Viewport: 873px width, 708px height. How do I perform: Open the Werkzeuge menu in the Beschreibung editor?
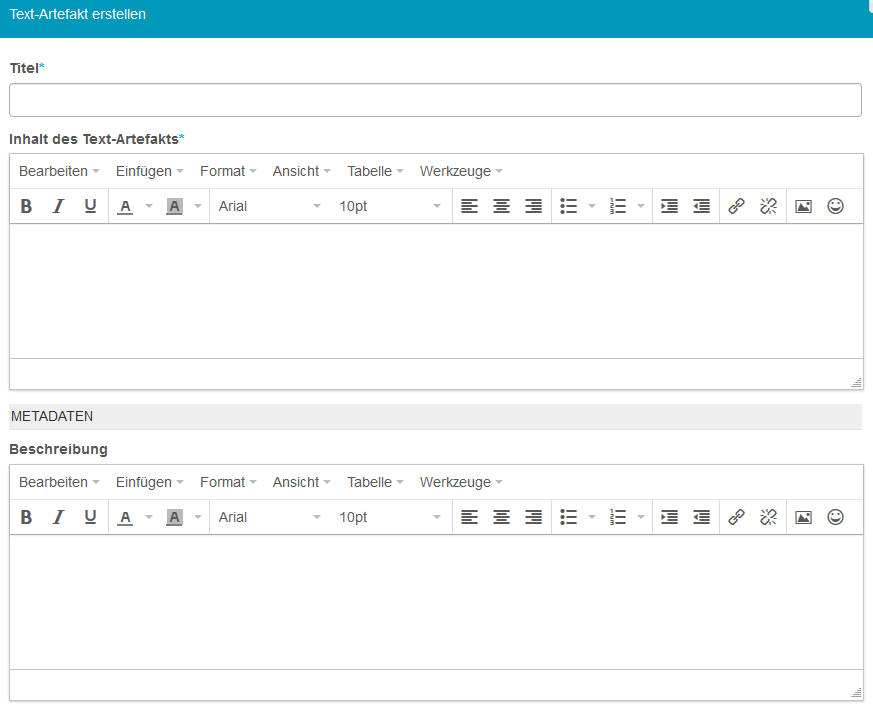click(460, 482)
